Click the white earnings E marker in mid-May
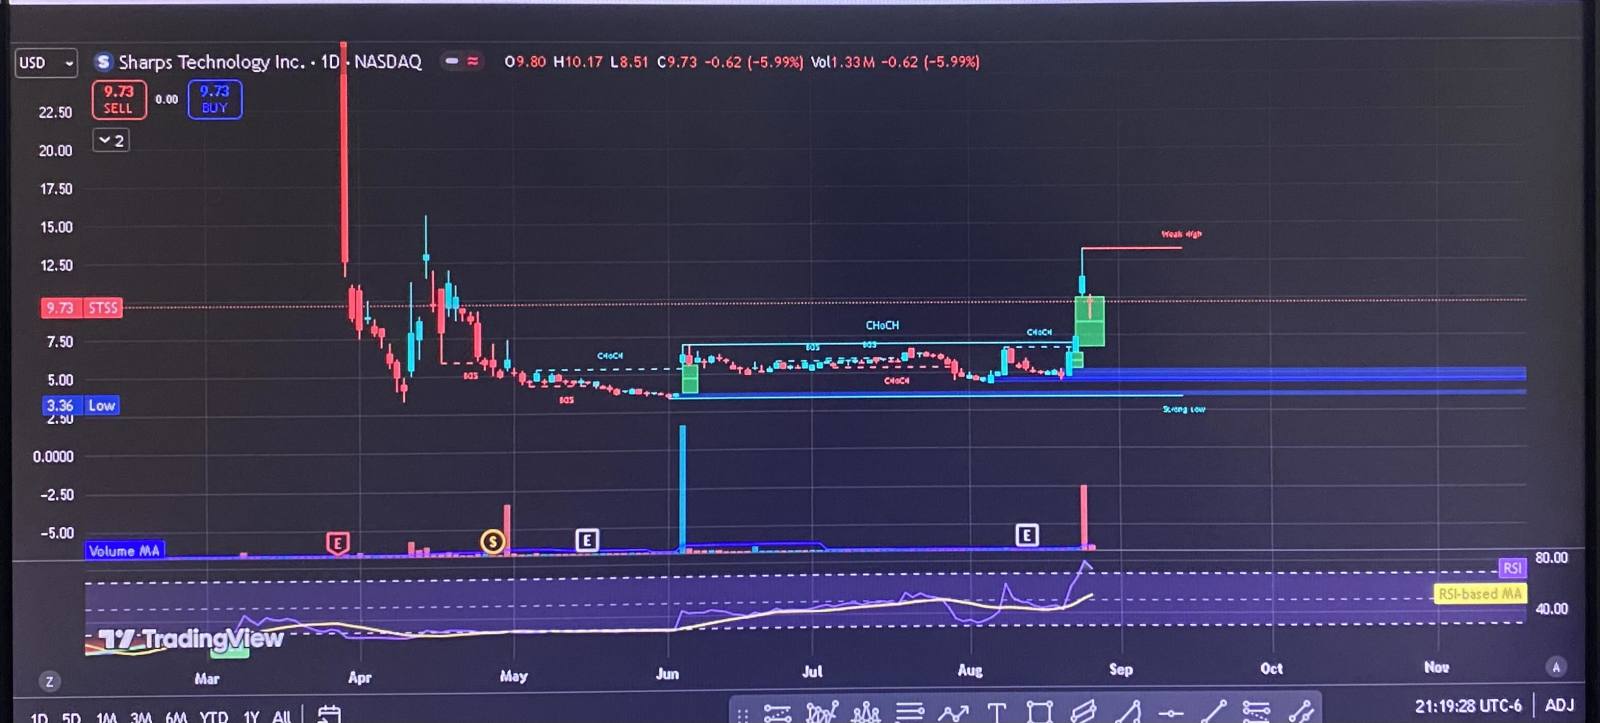The image size is (1600, 723). pyautogui.click(x=587, y=540)
